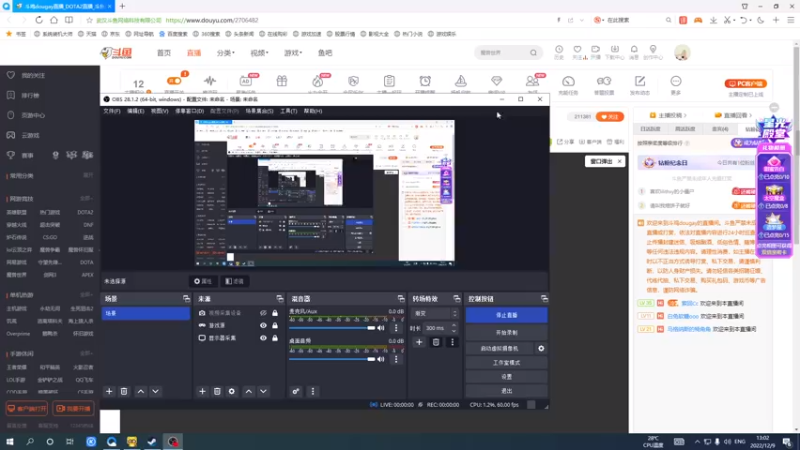The width and height of the screenshot is (800, 450).
Task: Pop out the Audio Mixer dock
Action: [401, 298]
